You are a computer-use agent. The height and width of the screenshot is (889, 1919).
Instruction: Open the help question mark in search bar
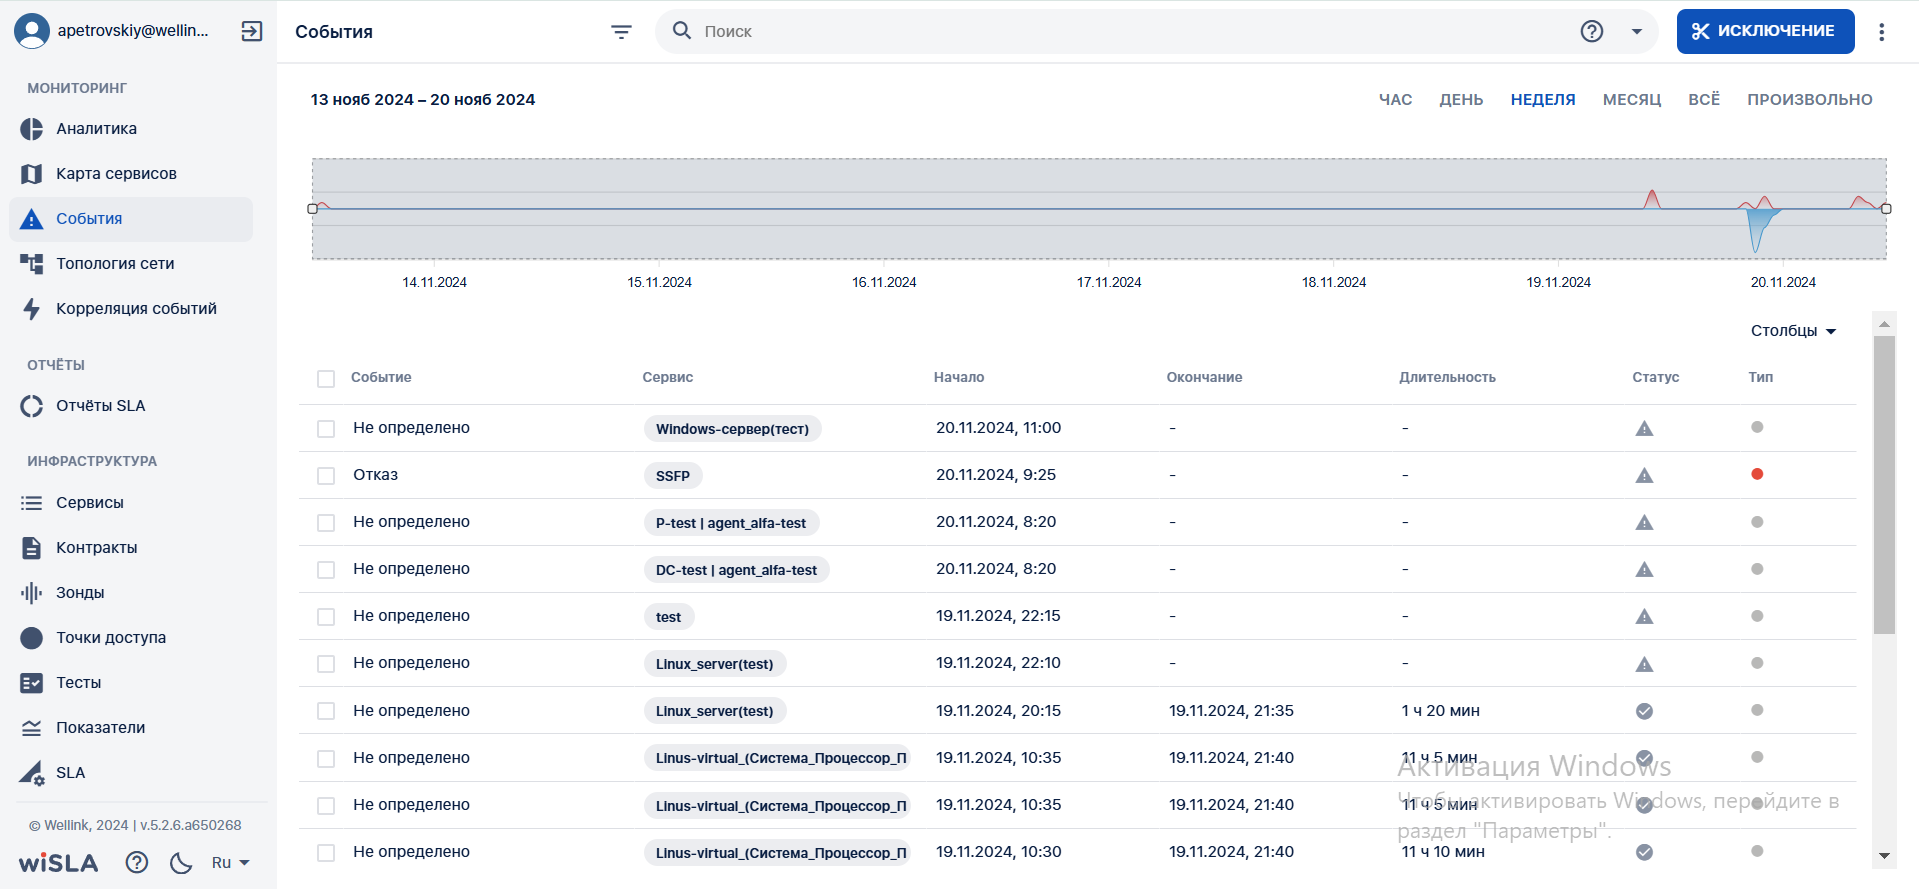pyautogui.click(x=1592, y=31)
